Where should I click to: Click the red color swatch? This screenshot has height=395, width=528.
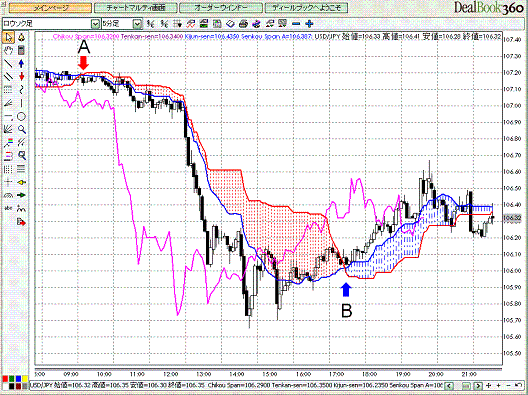(x=5, y=380)
